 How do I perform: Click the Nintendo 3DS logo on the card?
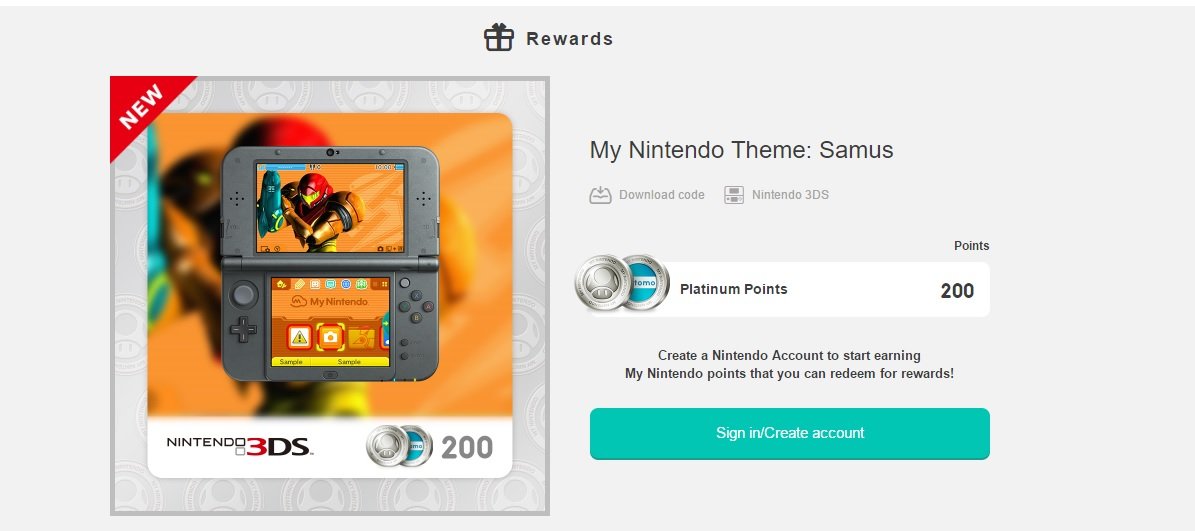[x=238, y=445]
